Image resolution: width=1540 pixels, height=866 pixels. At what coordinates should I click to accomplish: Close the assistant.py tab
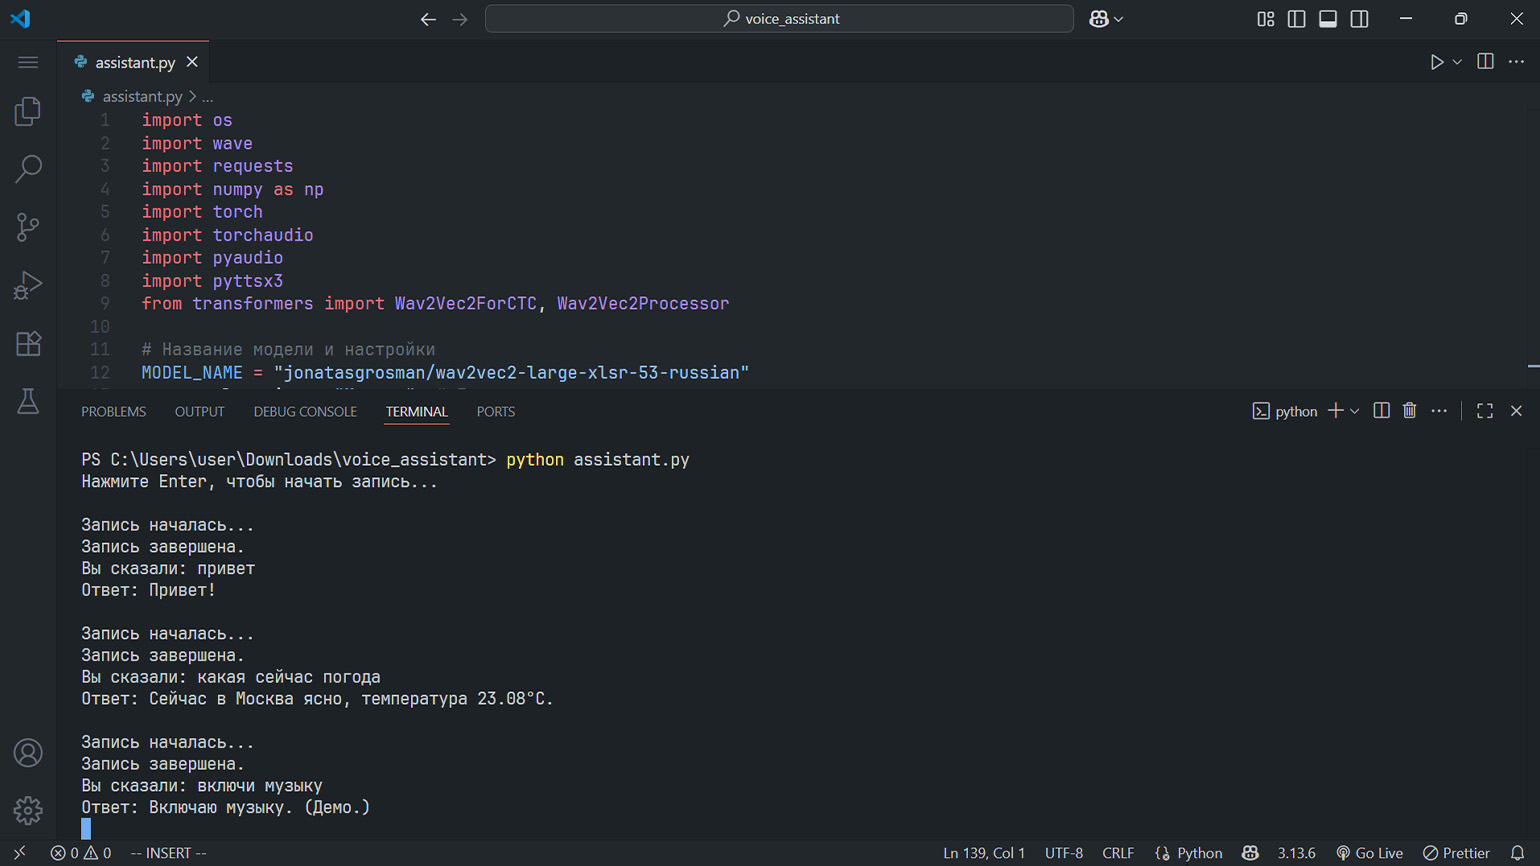(192, 62)
